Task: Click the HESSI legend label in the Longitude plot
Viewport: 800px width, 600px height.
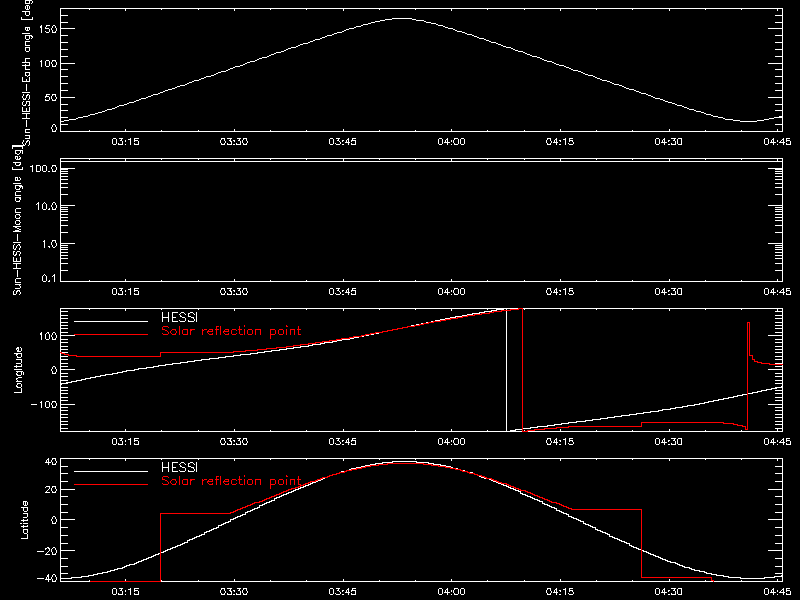Action: pyautogui.click(x=179, y=317)
